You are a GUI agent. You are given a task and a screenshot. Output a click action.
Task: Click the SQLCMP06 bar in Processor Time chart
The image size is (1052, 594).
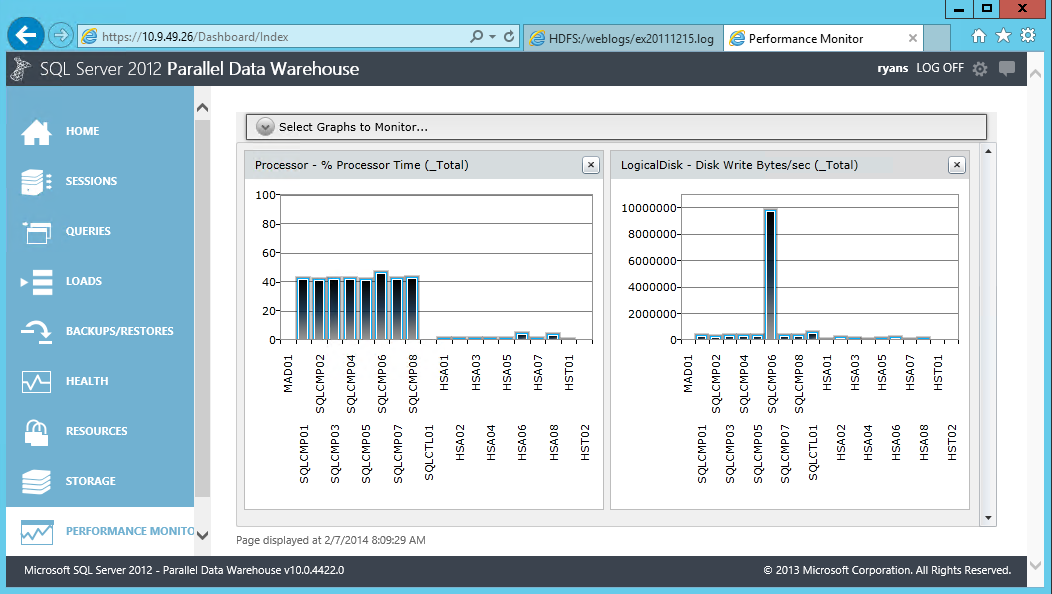tap(381, 307)
